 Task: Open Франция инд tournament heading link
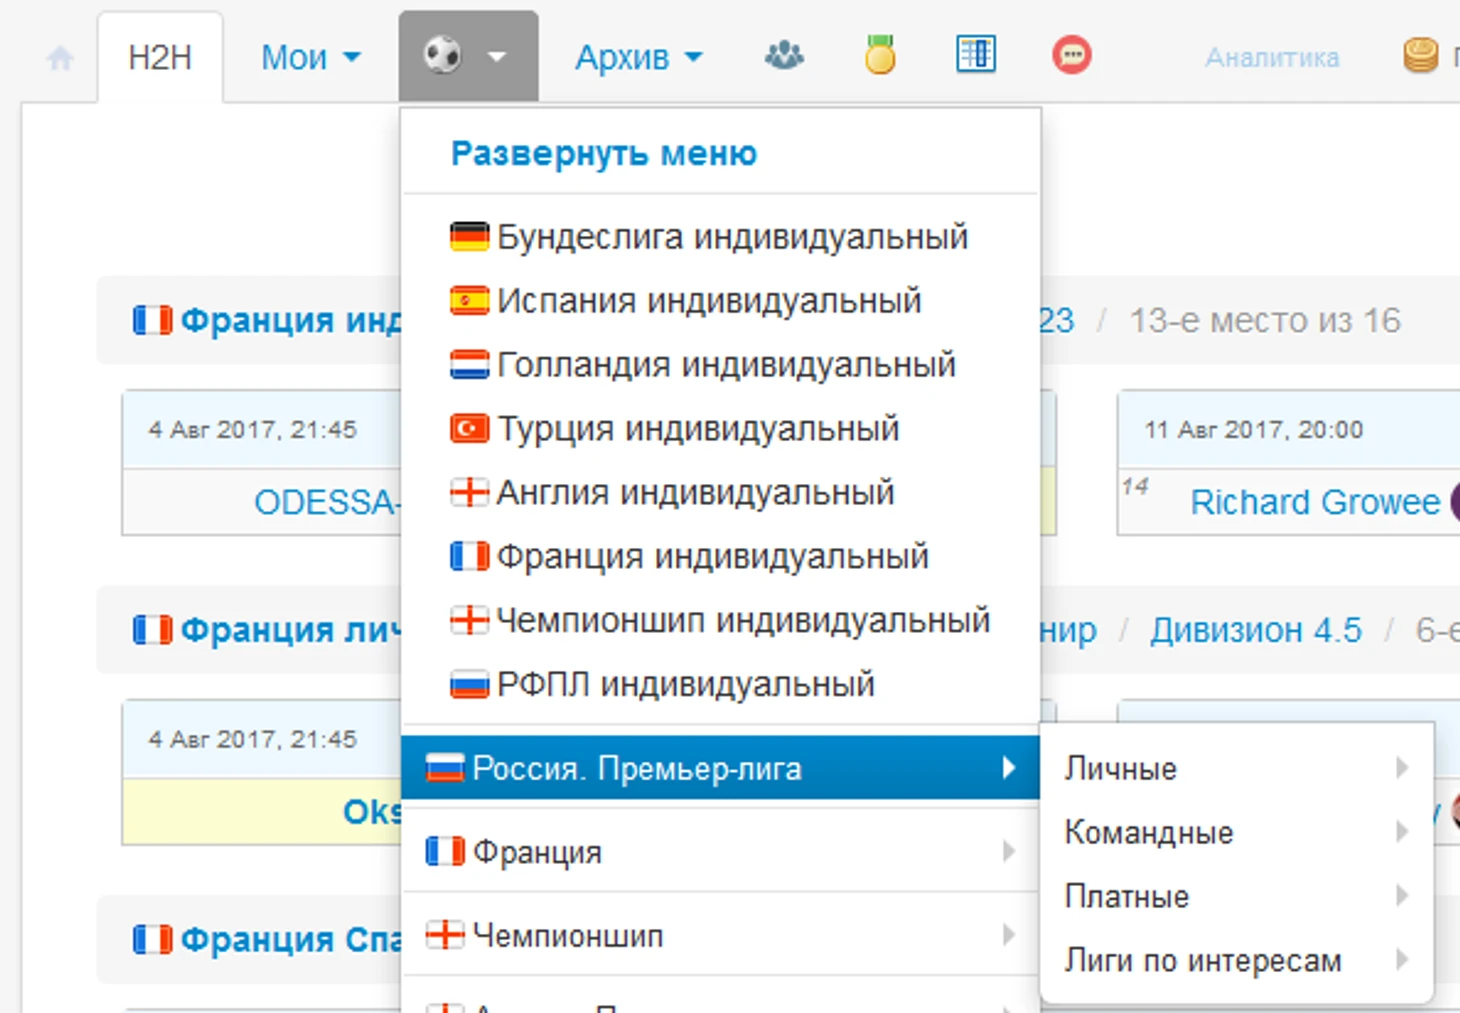[x=290, y=321]
